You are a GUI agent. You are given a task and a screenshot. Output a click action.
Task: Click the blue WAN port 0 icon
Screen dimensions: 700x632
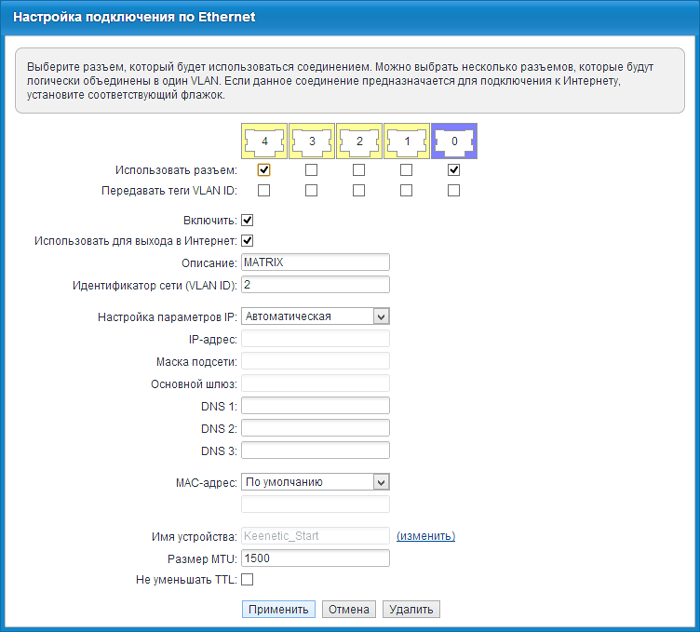(454, 141)
